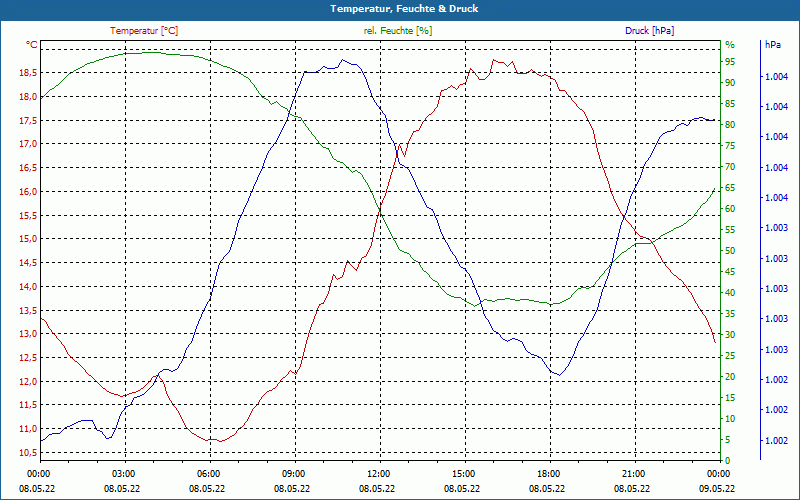The image size is (800, 500).
Task: Click the '5' humidity axis tick
Action: 728,440
